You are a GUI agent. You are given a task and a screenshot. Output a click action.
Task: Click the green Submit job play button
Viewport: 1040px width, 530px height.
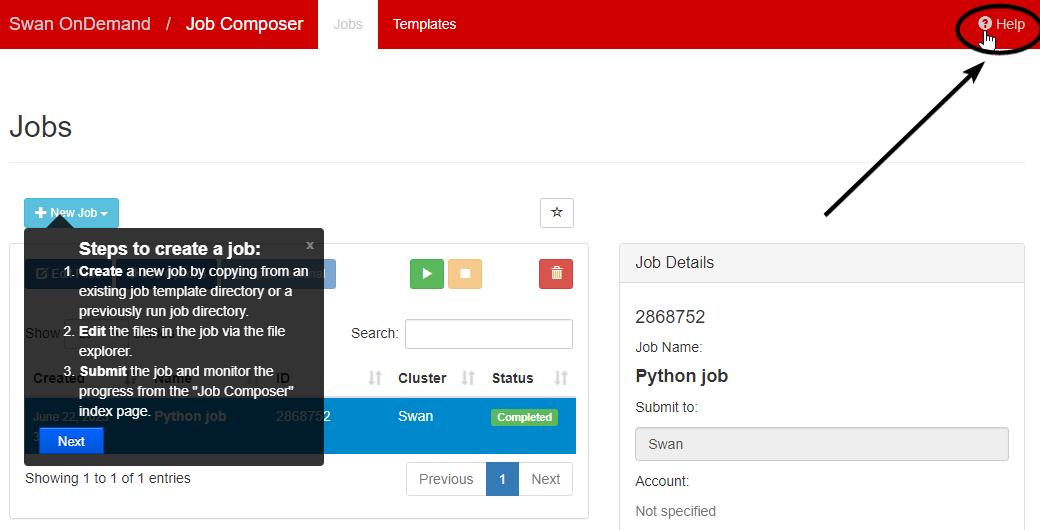[427, 273]
